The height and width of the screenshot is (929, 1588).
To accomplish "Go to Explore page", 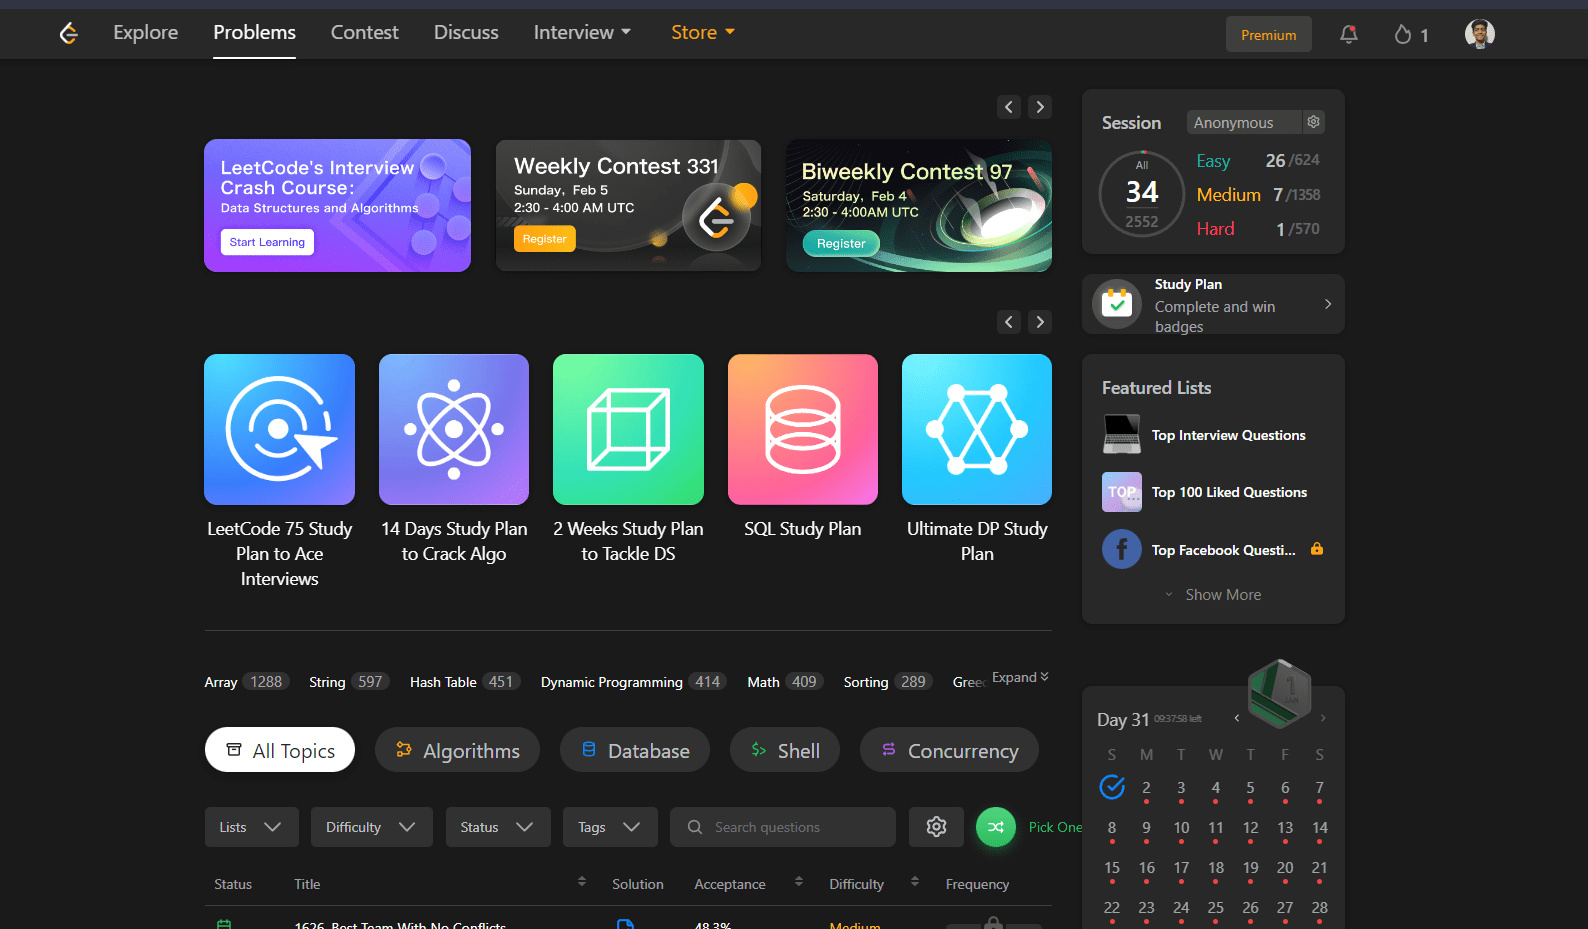I will pos(146,33).
